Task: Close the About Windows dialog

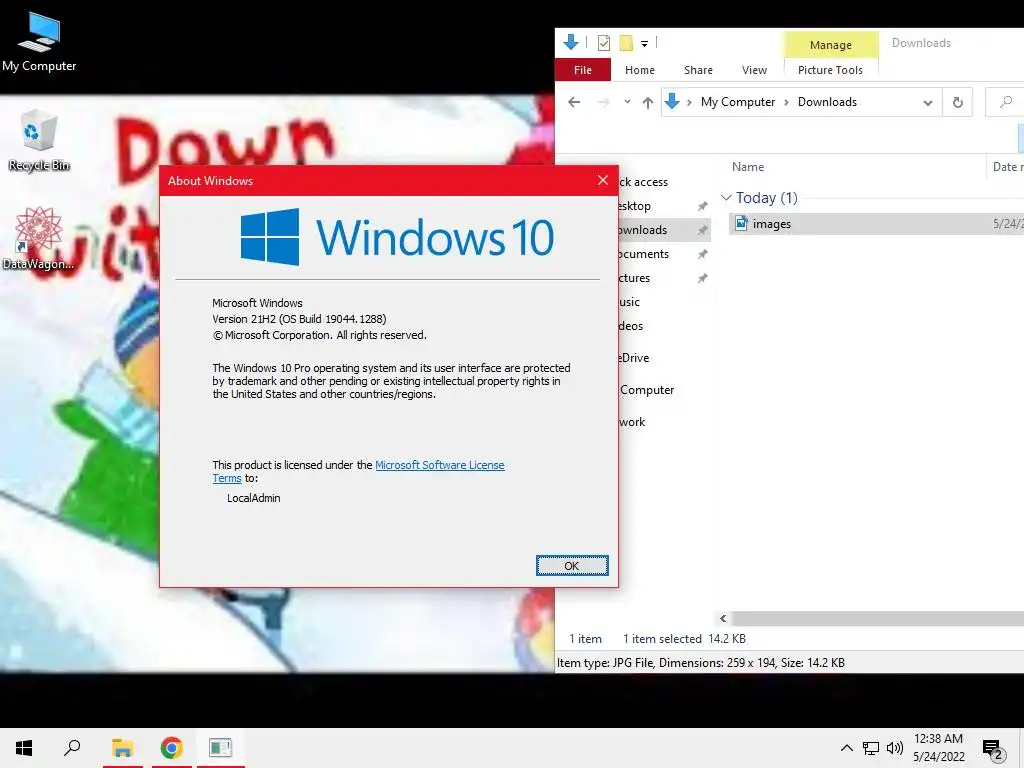Action: (603, 180)
